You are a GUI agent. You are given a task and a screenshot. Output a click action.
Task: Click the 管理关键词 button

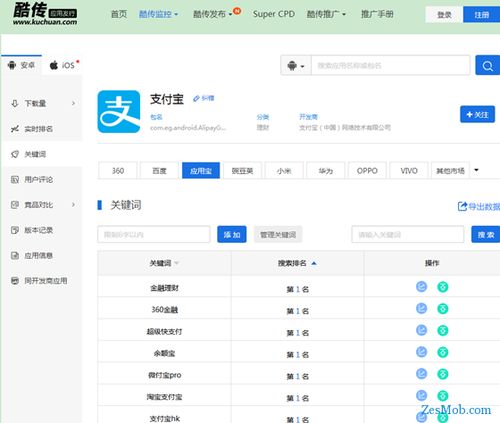(278, 234)
